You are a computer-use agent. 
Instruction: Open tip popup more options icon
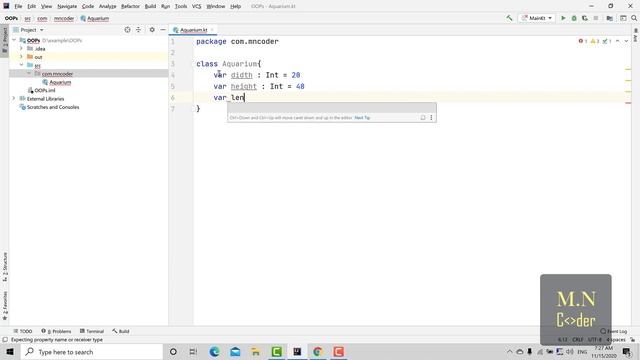431,118
